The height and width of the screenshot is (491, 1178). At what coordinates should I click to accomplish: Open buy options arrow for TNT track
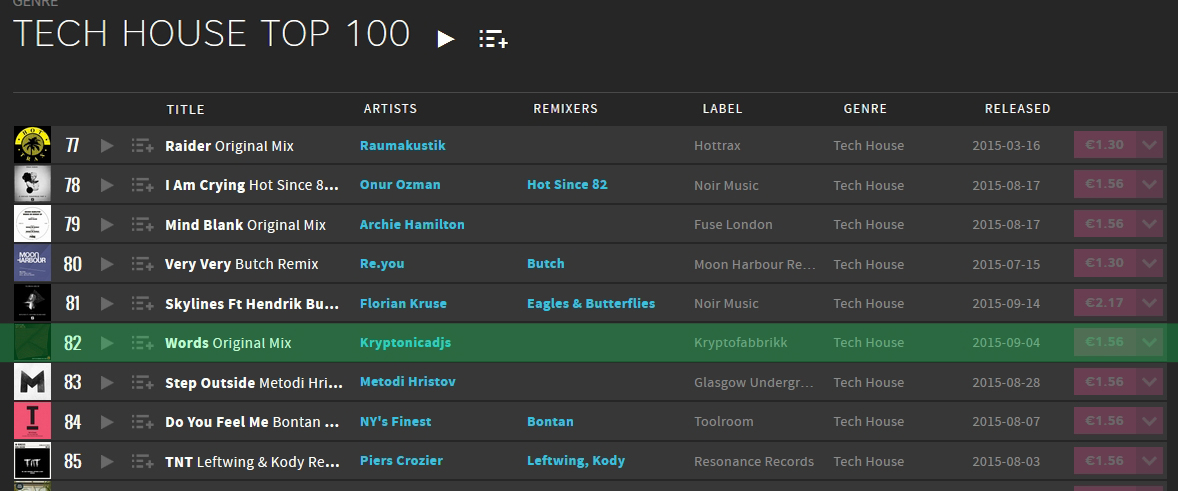[x=1150, y=462]
